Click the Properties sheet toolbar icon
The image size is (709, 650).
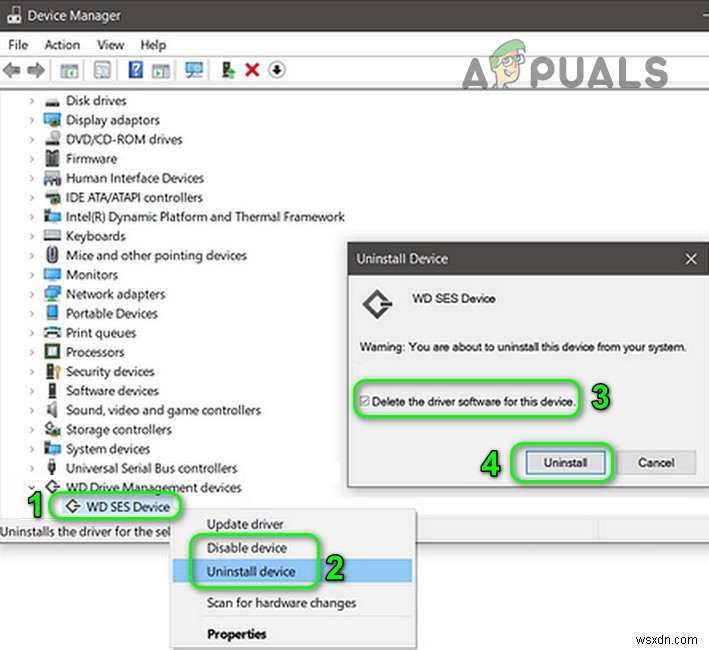pos(102,70)
